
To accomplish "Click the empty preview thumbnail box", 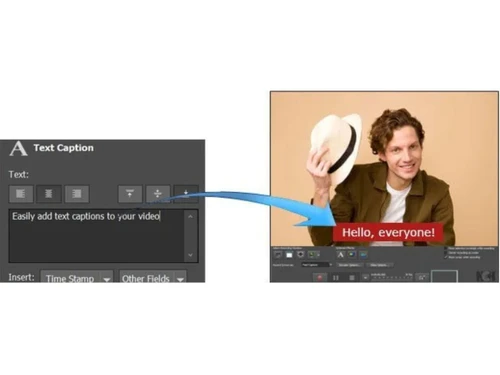I will pyautogui.click(x=444, y=276).
